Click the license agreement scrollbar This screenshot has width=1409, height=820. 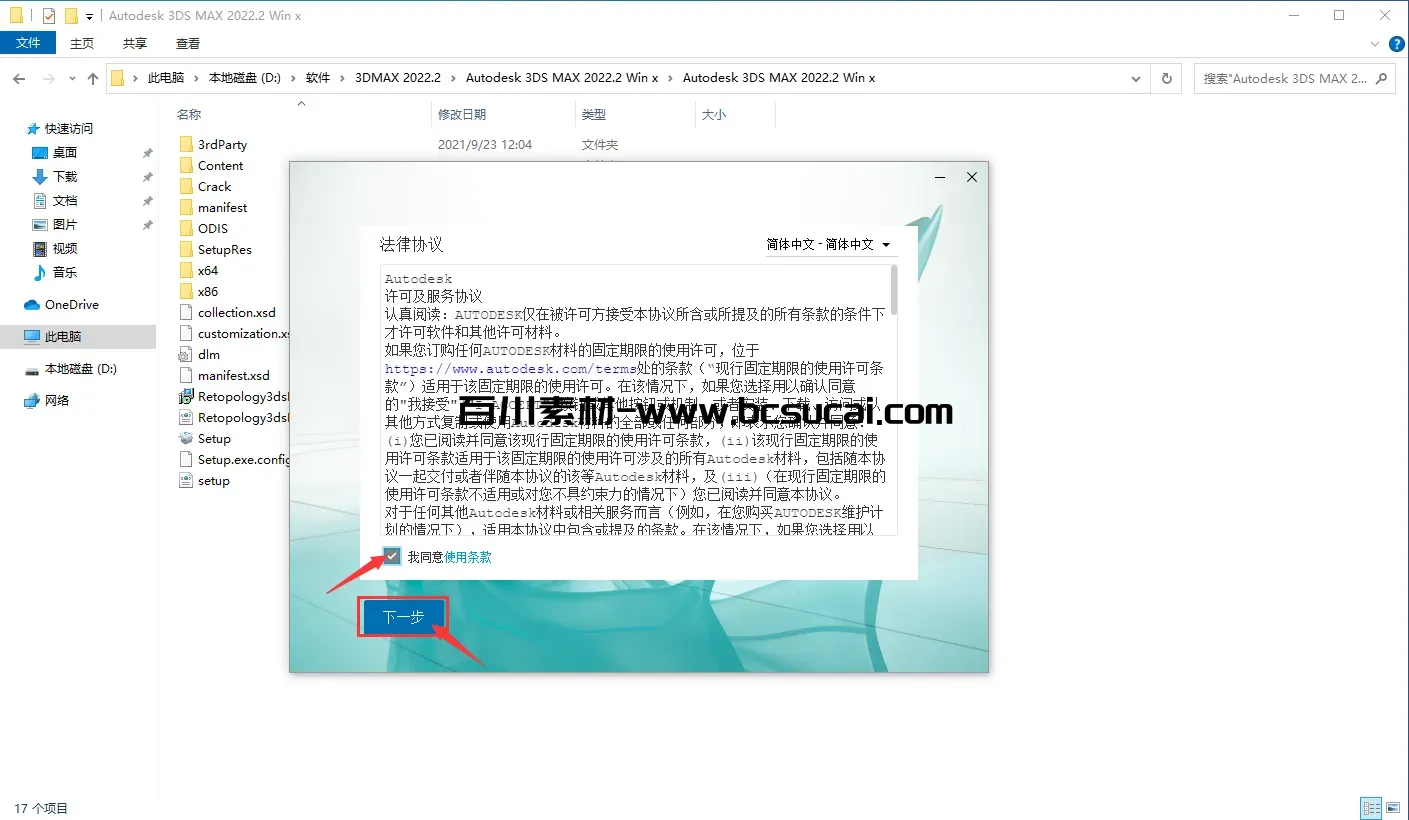[893, 400]
